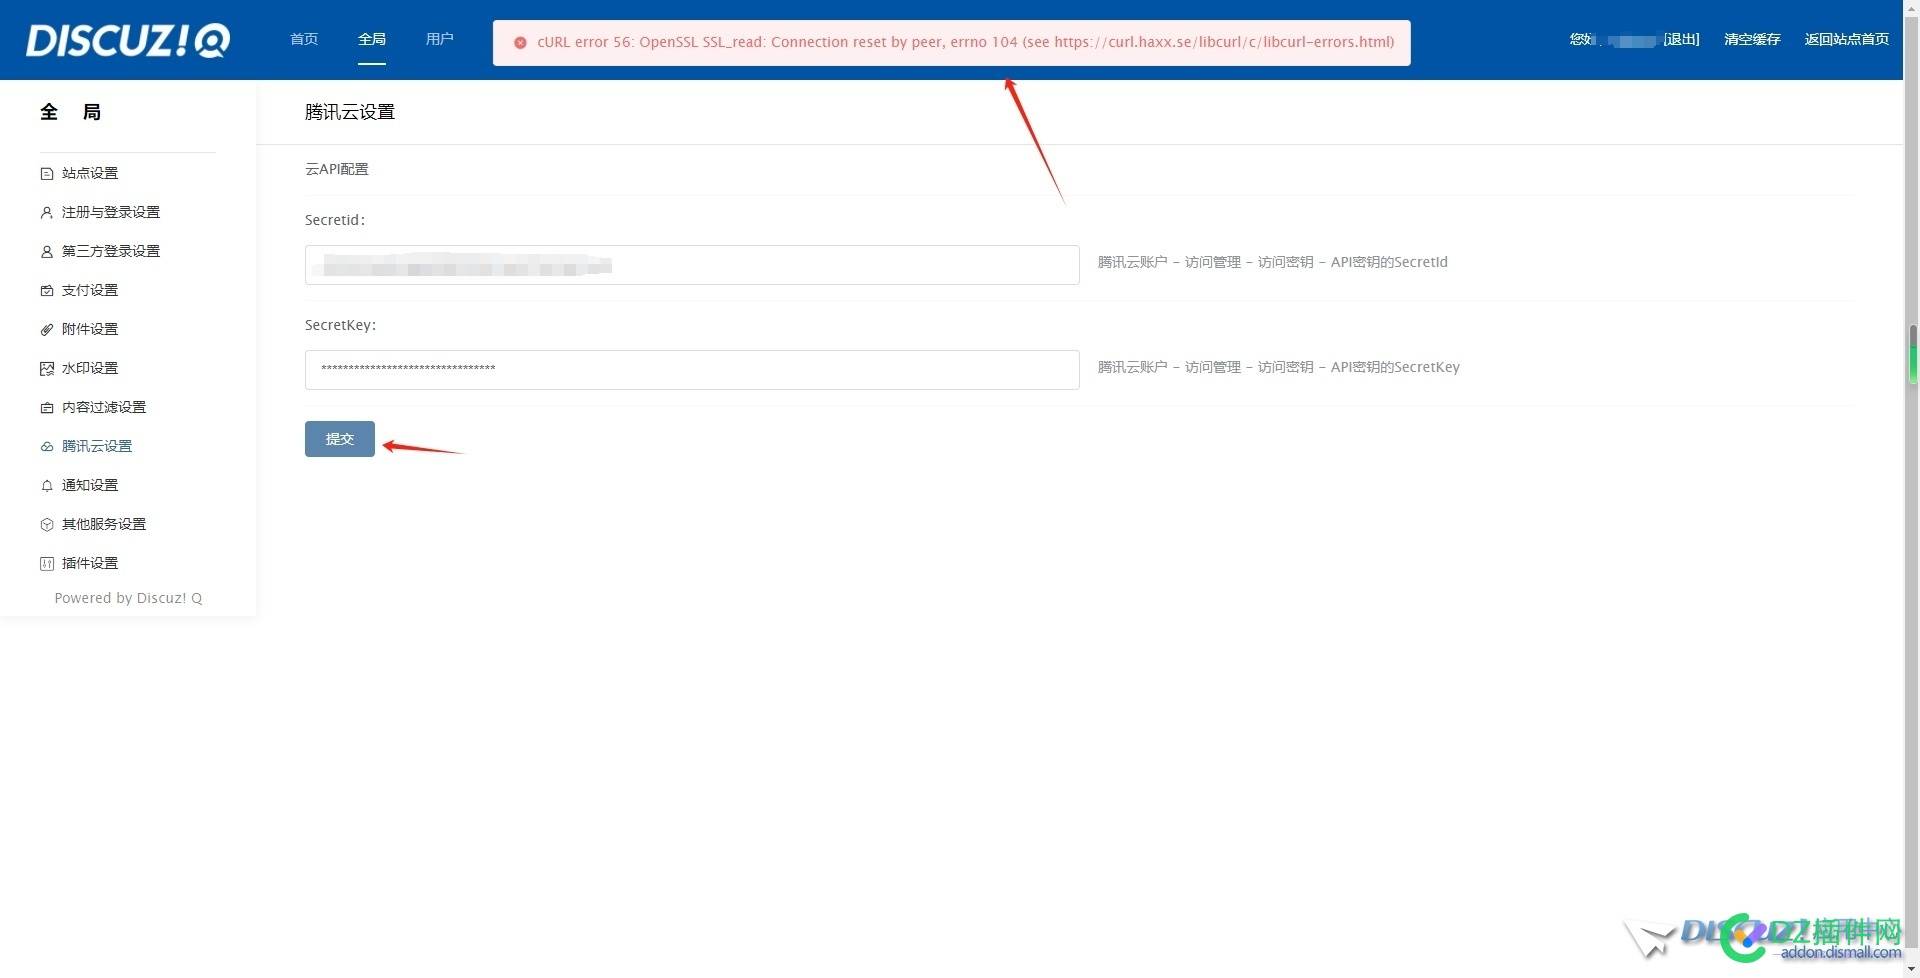Image resolution: width=1920 pixels, height=978 pixels.
Task: Open 插件设置 menu item
Action: click(x=90, y=563)
